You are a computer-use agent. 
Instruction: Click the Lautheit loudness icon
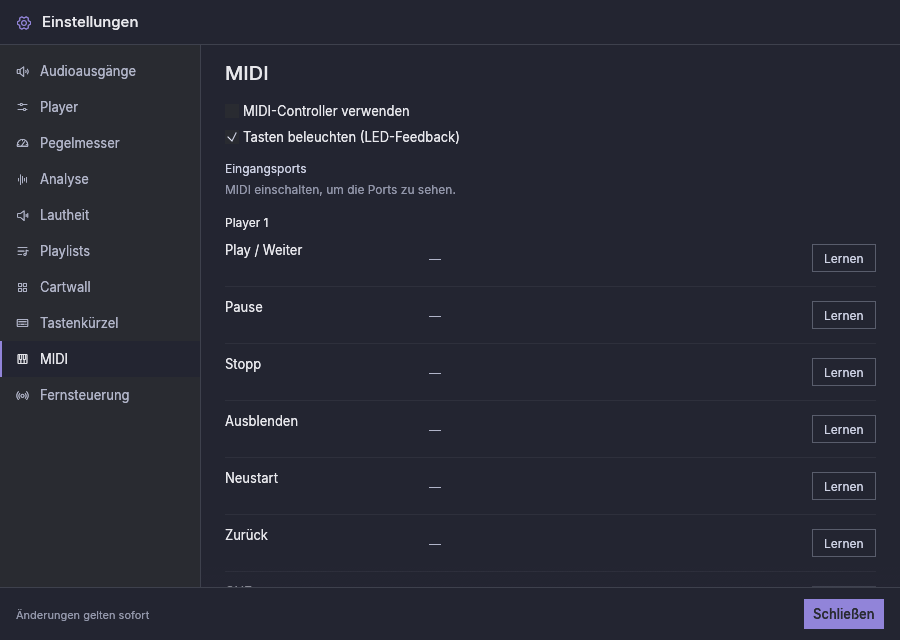click(x=22, y=215)
